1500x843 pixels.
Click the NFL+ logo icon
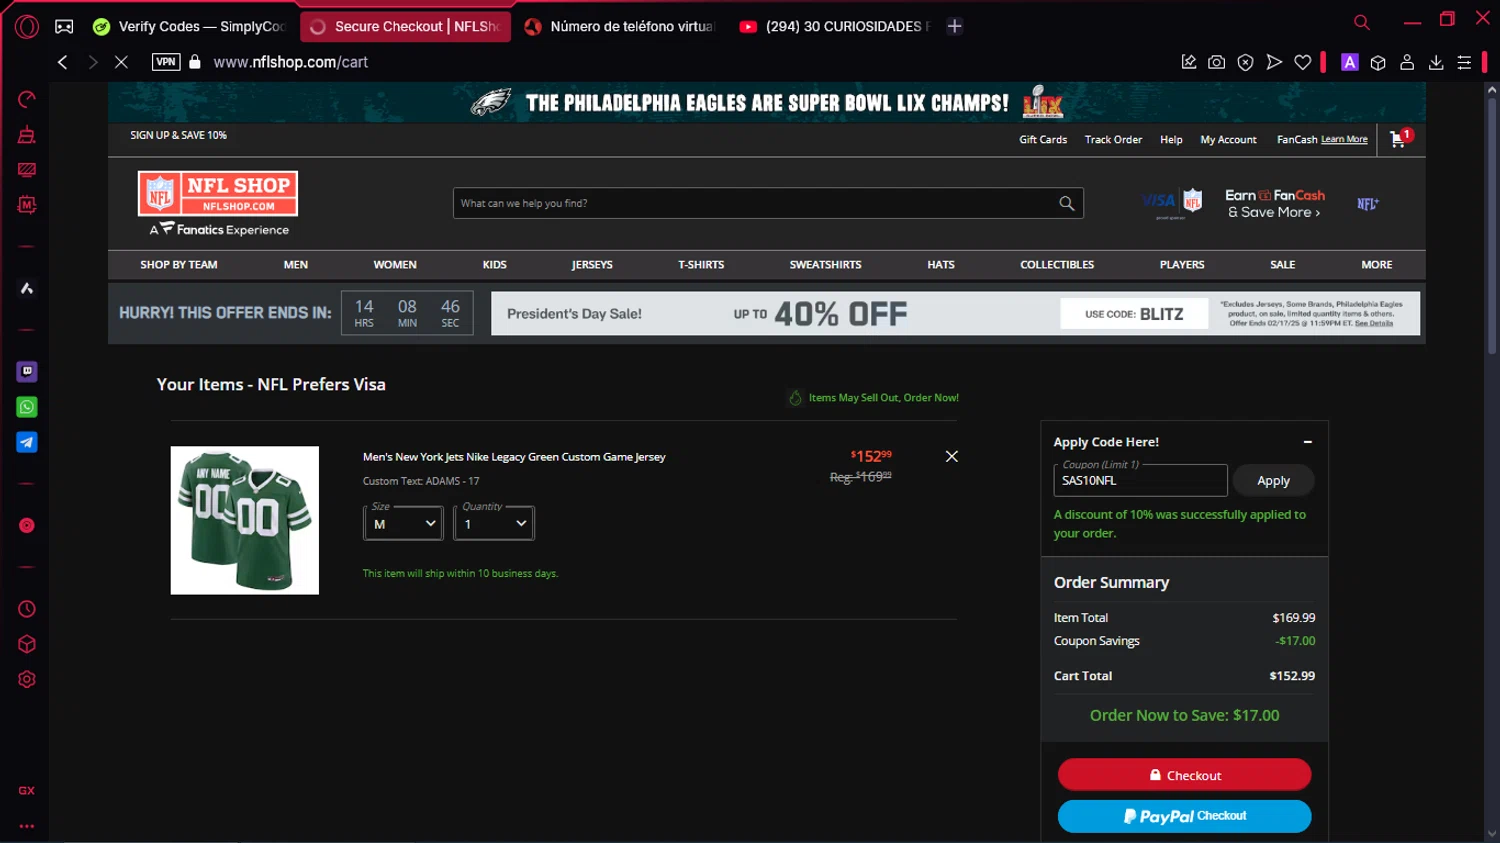(1367, 204)
